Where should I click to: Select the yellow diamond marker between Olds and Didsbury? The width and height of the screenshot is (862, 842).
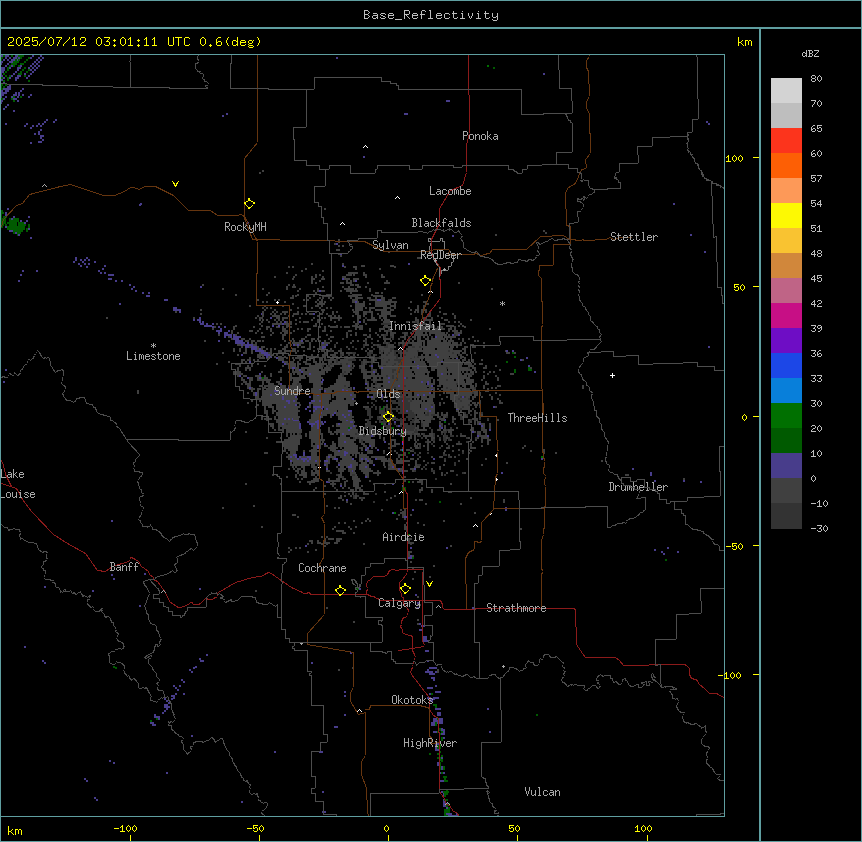[388, 417]
